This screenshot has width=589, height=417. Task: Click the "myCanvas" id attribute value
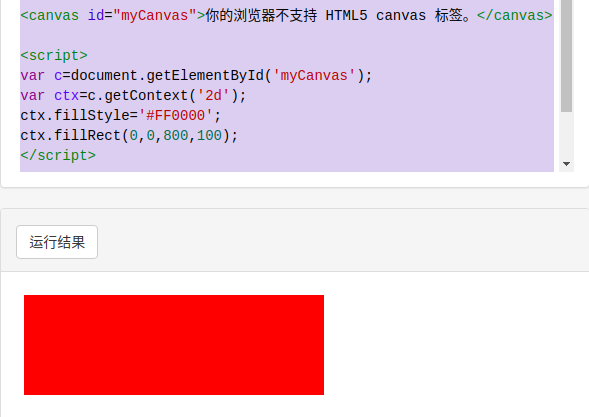coord(154,15)
